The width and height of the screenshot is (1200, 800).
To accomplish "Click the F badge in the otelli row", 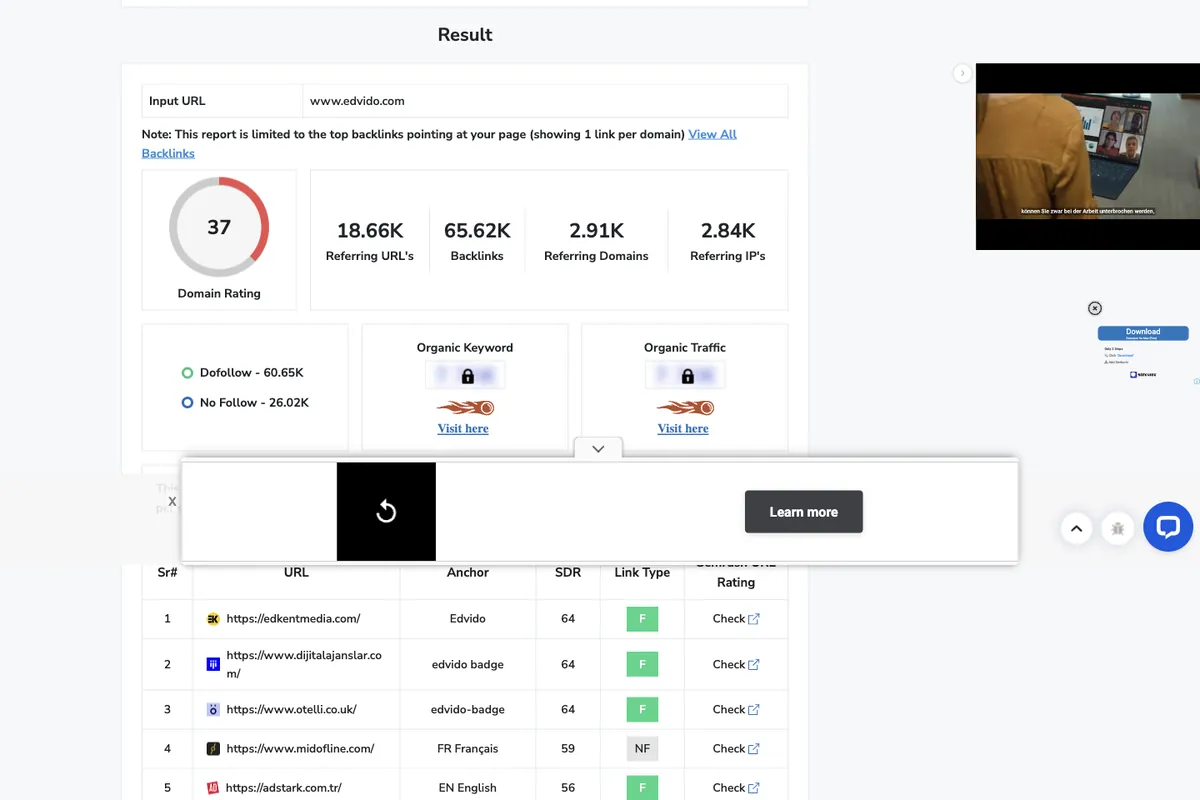I will [x=642, y=709].
